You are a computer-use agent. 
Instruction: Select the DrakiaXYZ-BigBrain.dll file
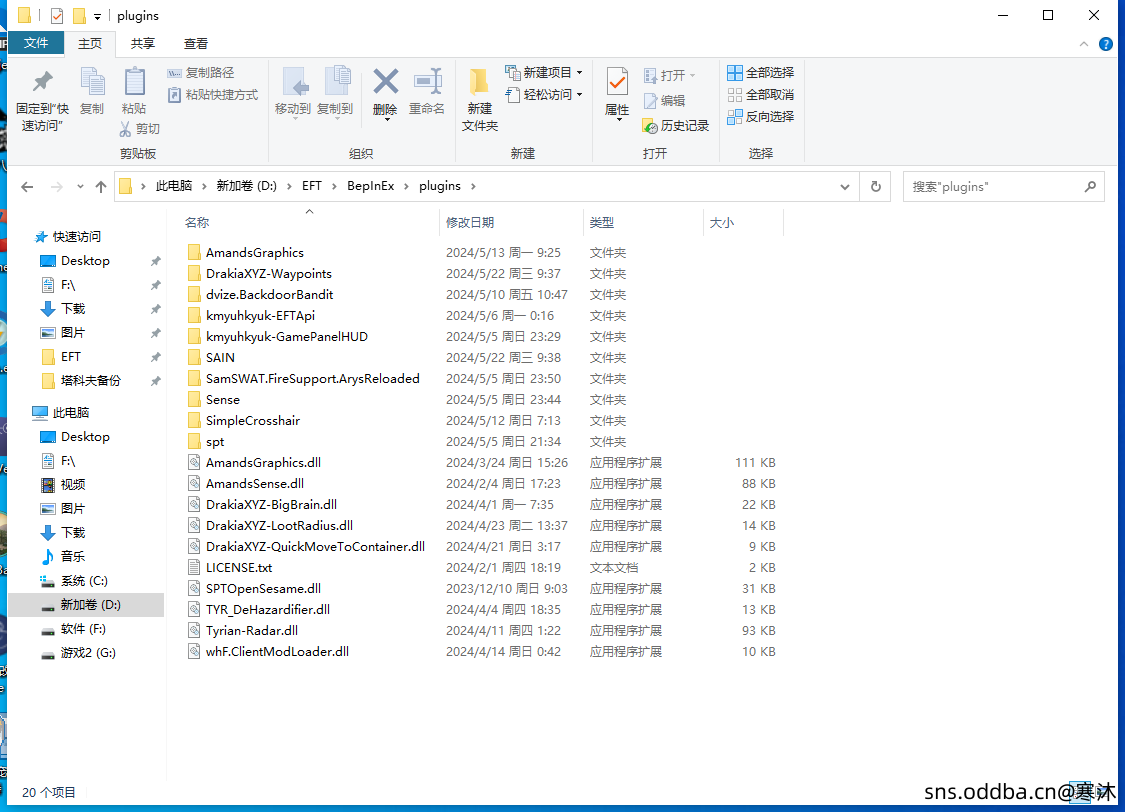tap(270, 504)
